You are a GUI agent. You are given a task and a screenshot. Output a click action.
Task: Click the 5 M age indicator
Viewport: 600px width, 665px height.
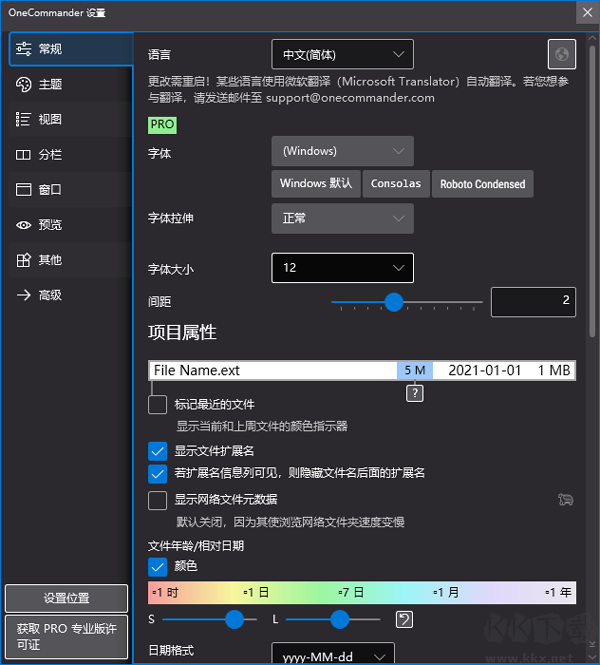click(x=415, y=370)
